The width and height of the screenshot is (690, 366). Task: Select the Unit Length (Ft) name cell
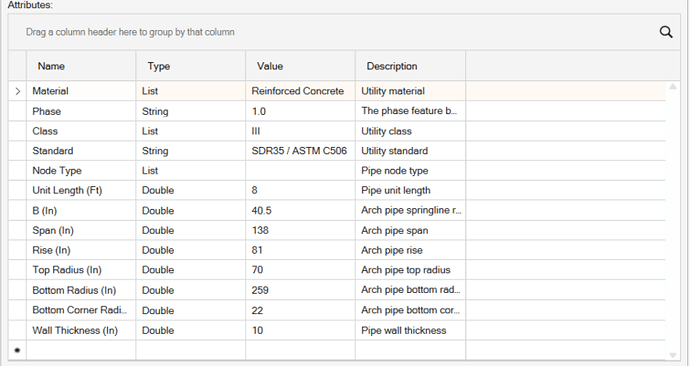pyautogui.click(x=81, y=190)
